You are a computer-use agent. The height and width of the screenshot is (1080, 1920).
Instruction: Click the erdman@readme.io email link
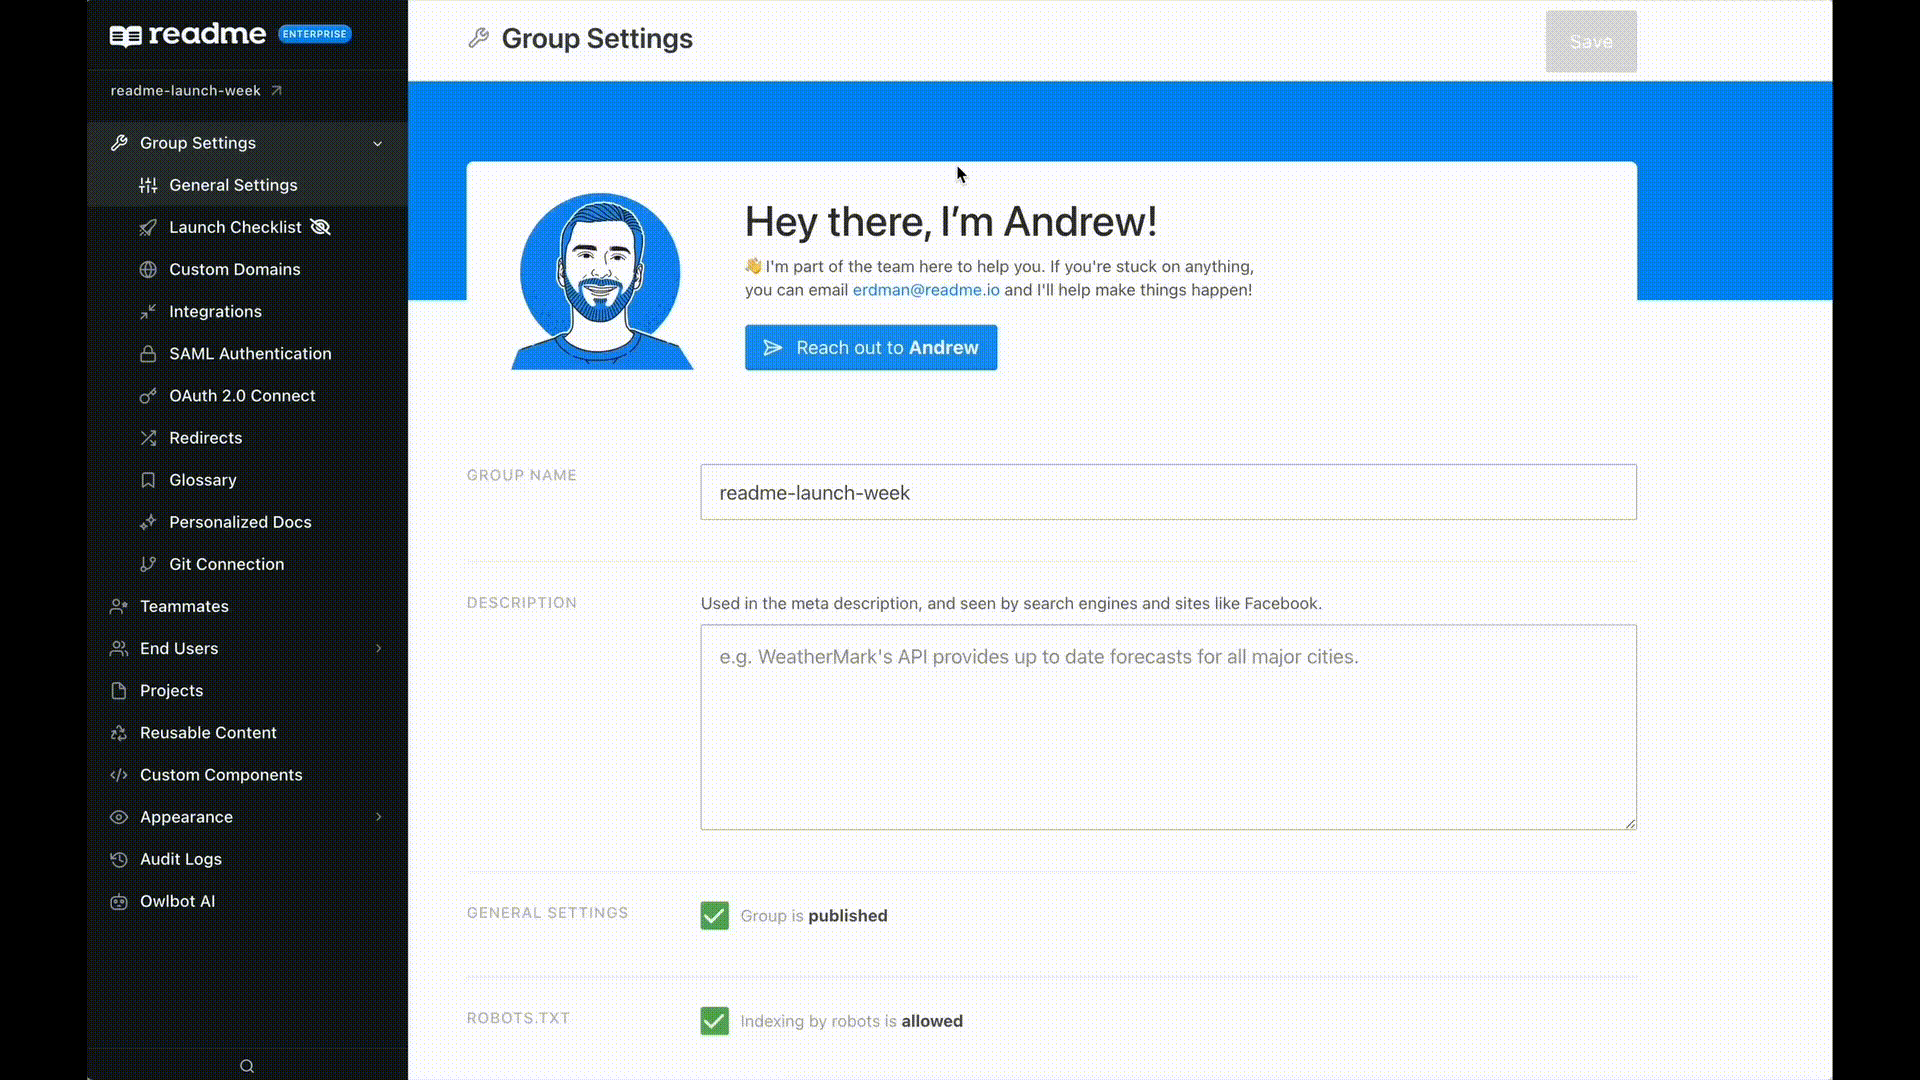926,290
